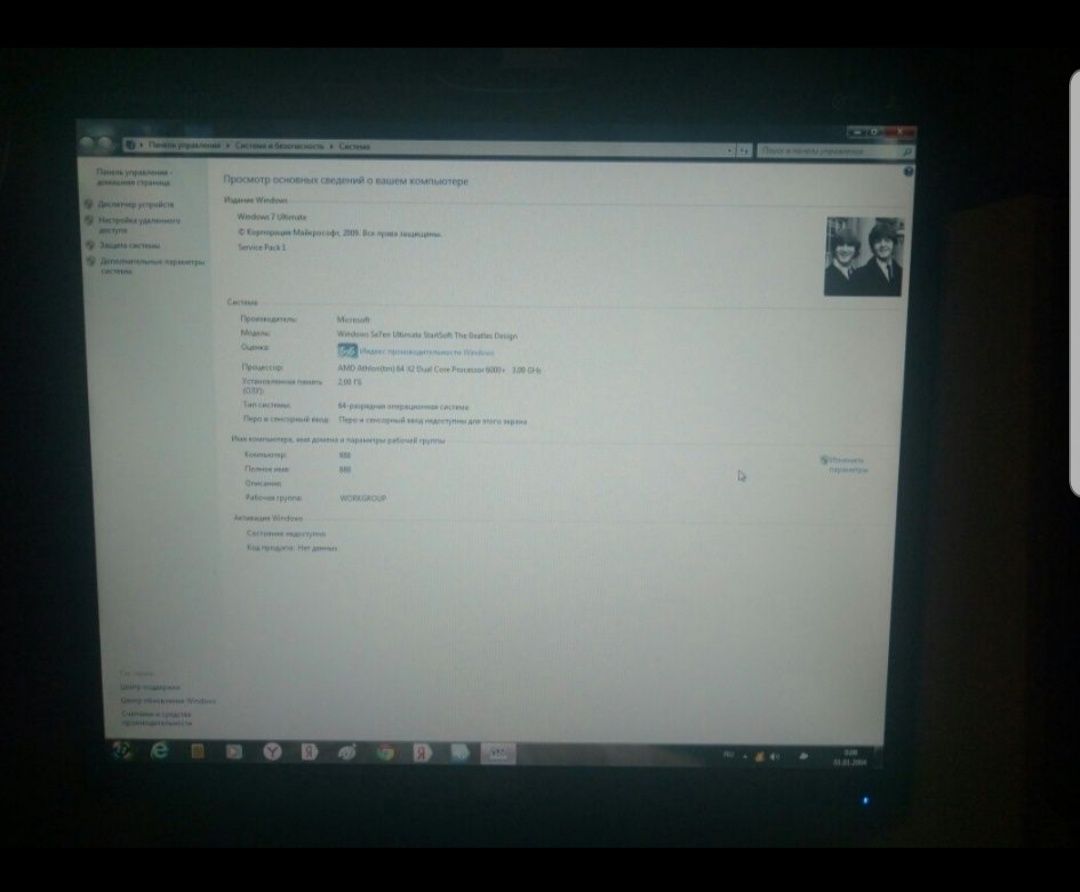1080x892 pixels.
Task: Open Настройка удаленного доступа
Action: click(139, 225)
